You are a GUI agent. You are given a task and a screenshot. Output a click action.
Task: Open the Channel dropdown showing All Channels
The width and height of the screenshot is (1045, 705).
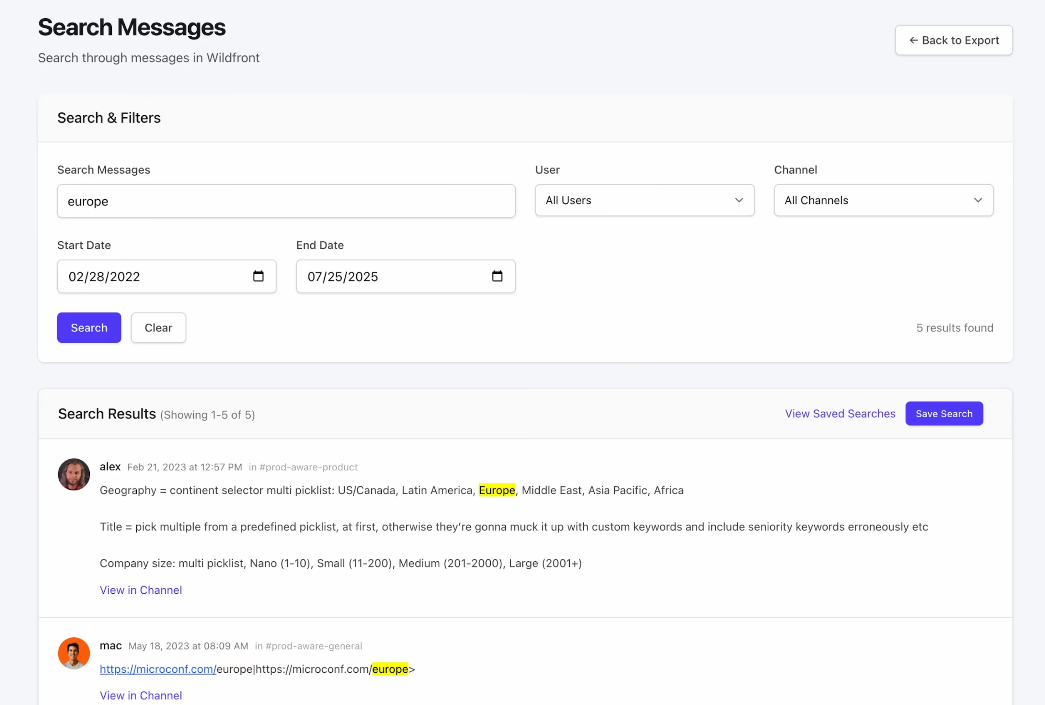(x=883, y=200)
